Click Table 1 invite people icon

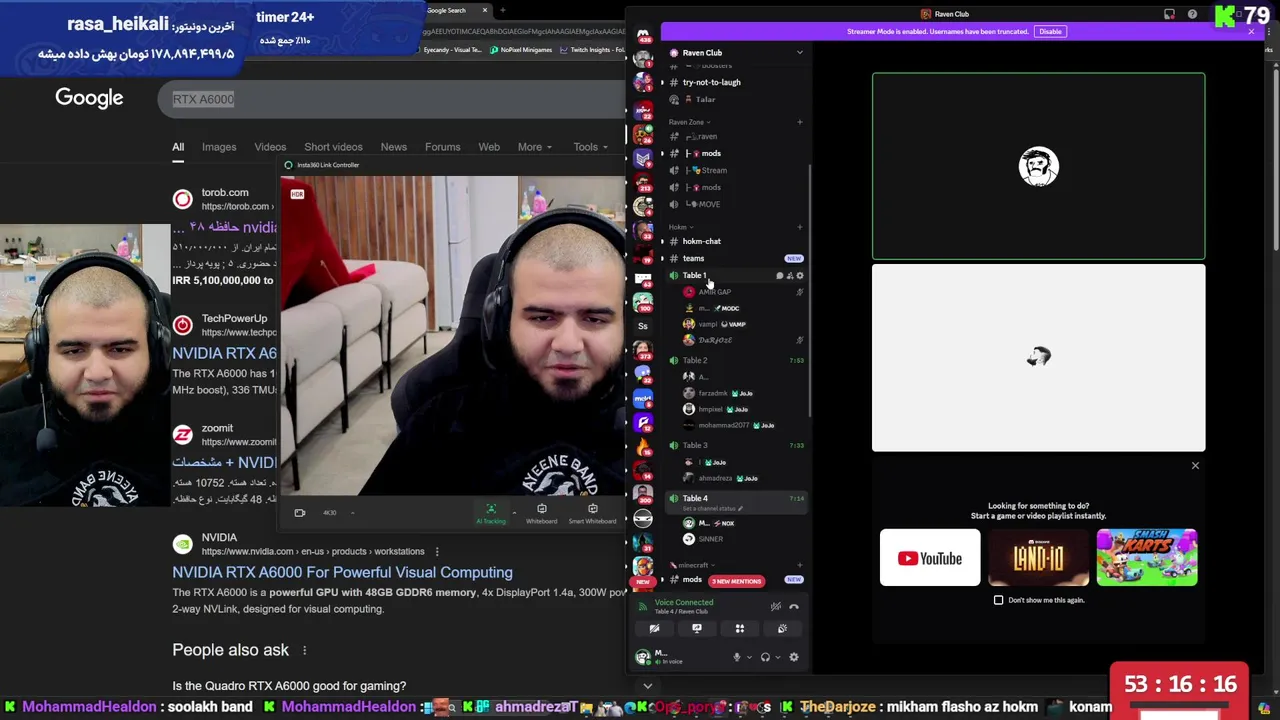coord(789,276)
